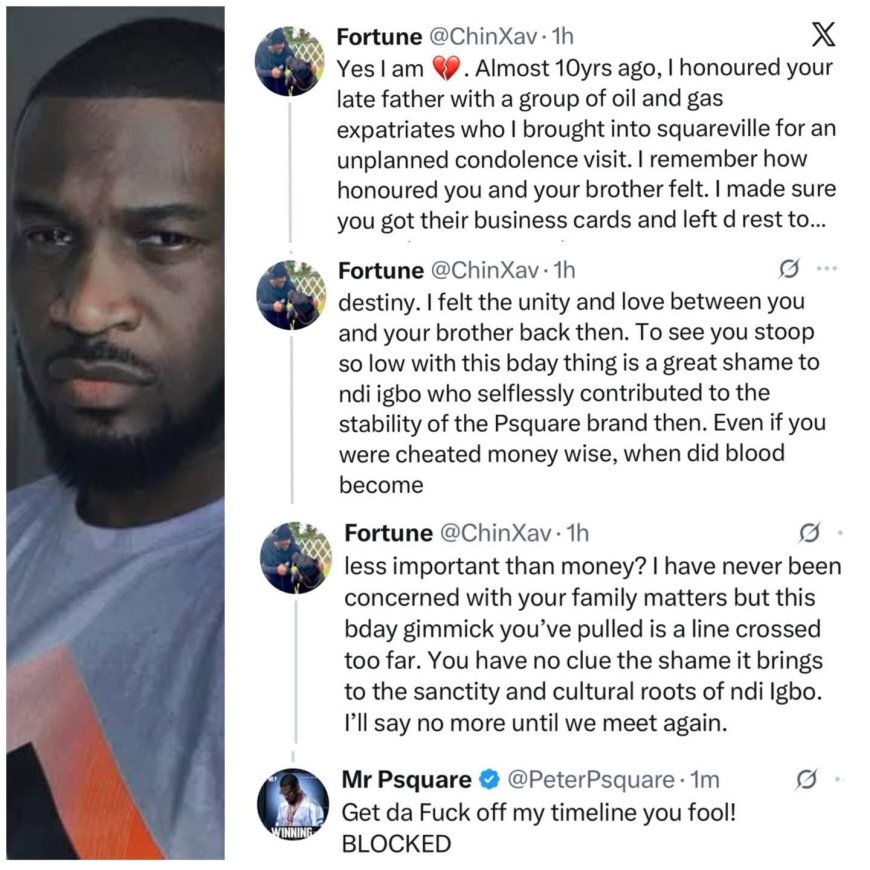The height and width of the screenshot is (870, 870).
Task: Open the @ChinXav handle link
Action: click(x=482, y=36)
